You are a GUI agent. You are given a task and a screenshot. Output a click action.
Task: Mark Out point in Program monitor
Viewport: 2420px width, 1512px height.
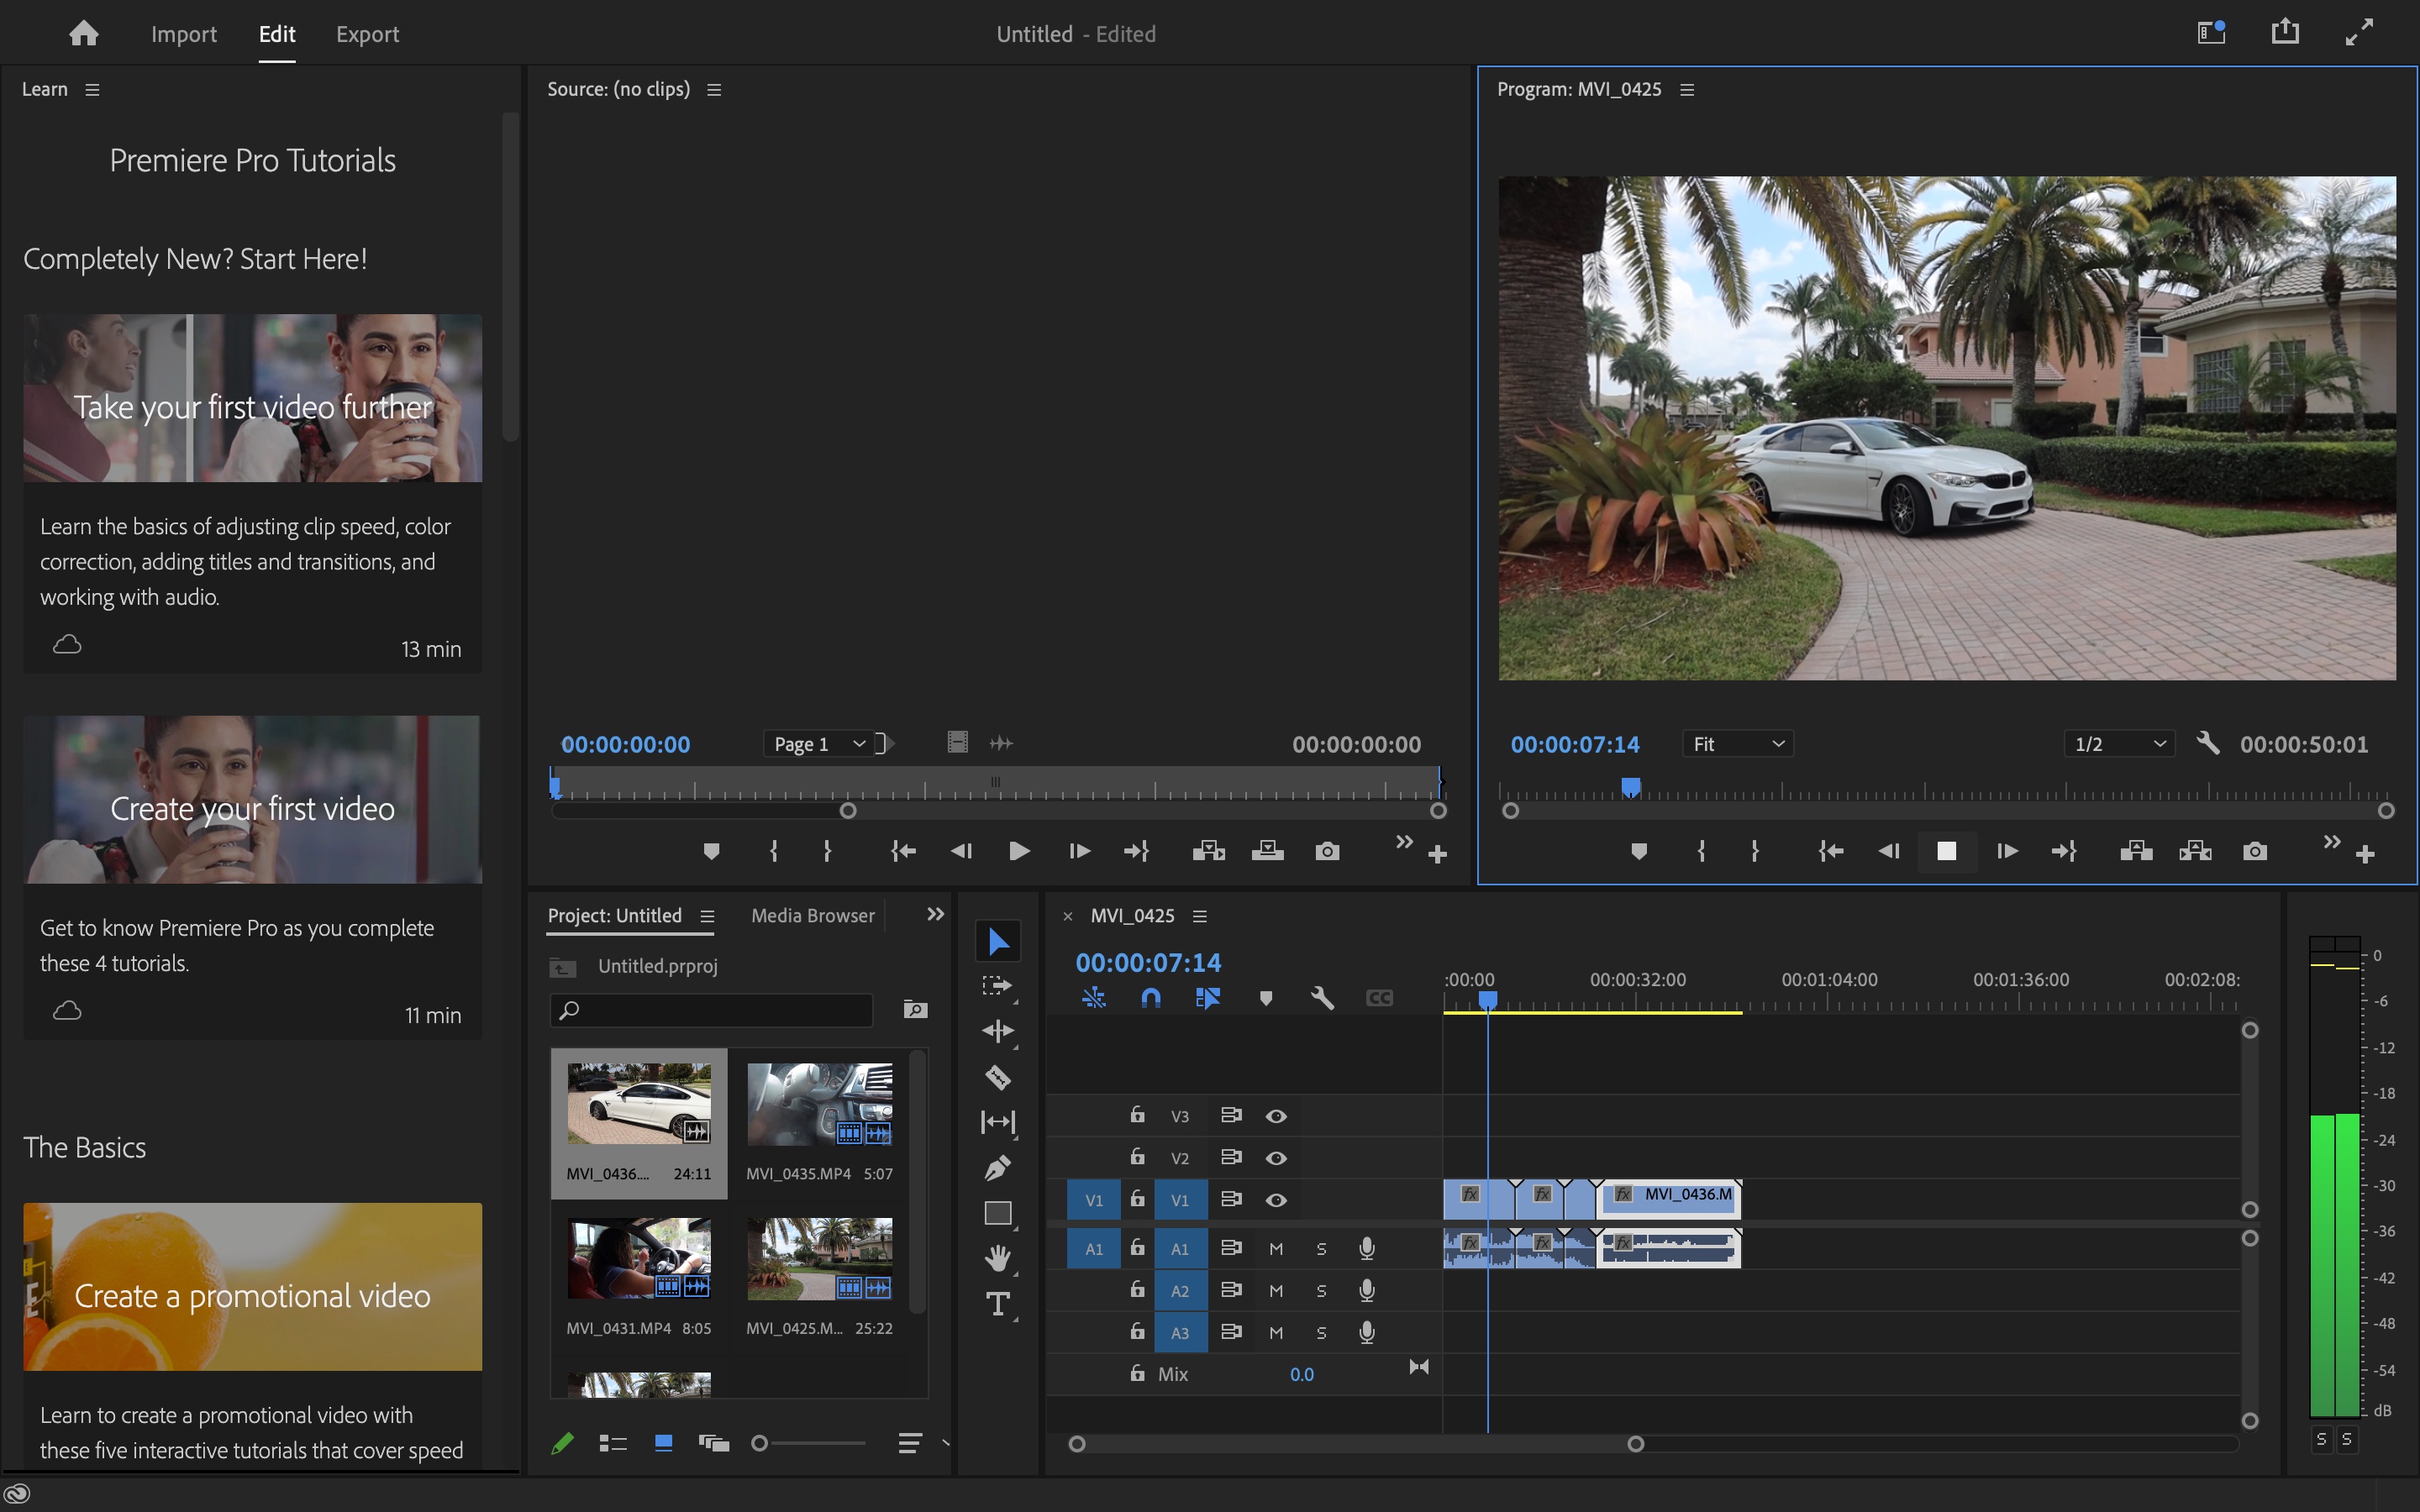[1755, 851]
